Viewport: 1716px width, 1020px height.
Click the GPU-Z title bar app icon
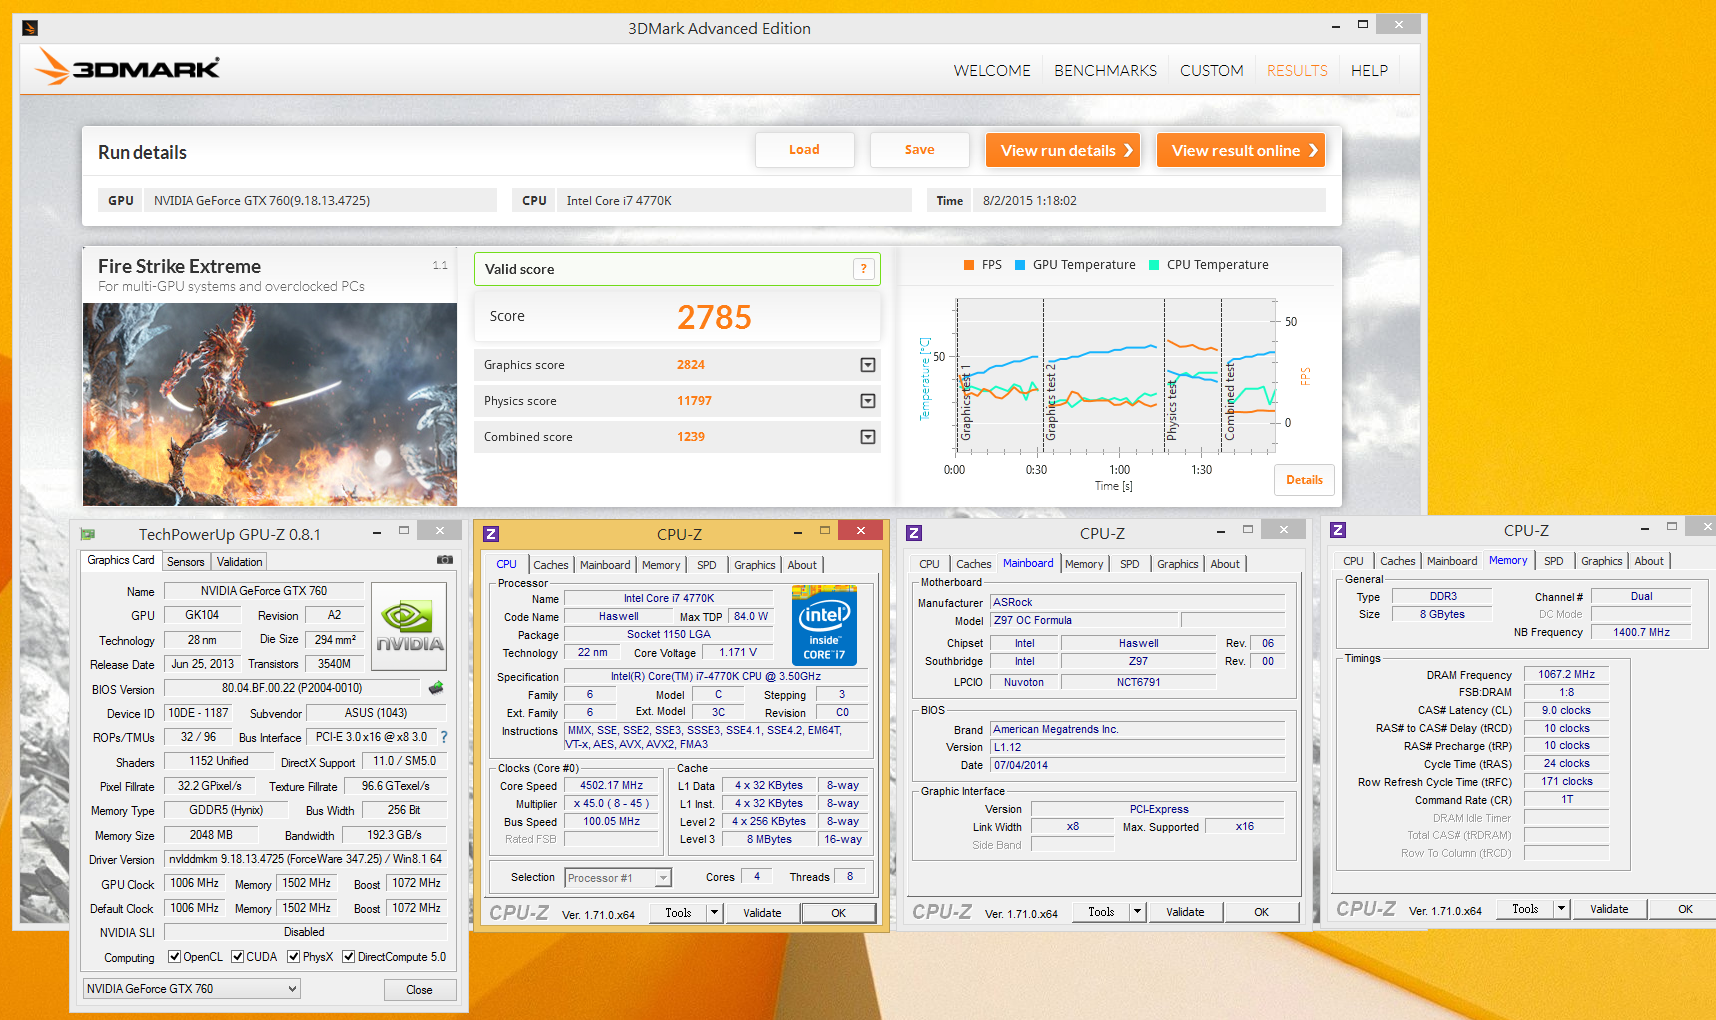pyautogui.click(x=88, y=534)
